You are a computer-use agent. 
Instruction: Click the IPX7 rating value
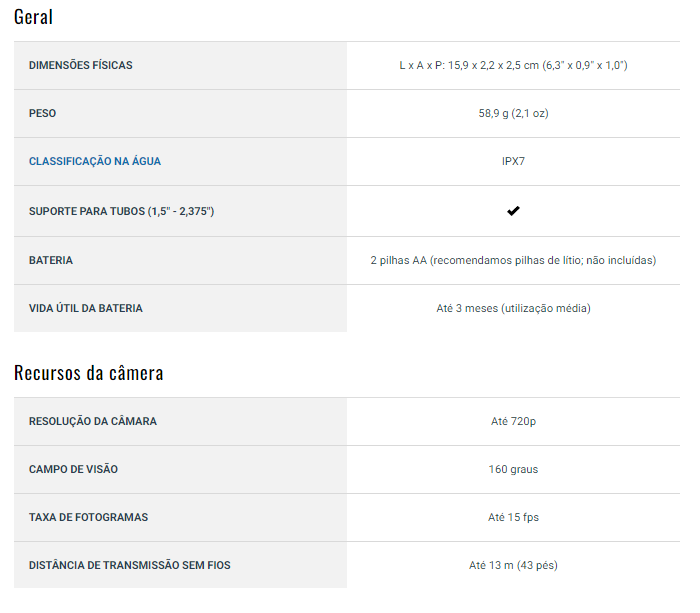tap(513, 161)
